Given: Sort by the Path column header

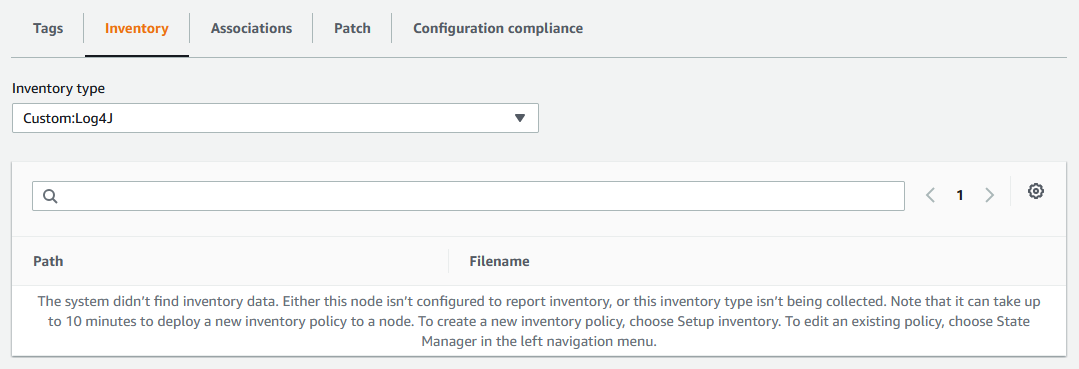Looking at the screenshot, I should [48, 262].
